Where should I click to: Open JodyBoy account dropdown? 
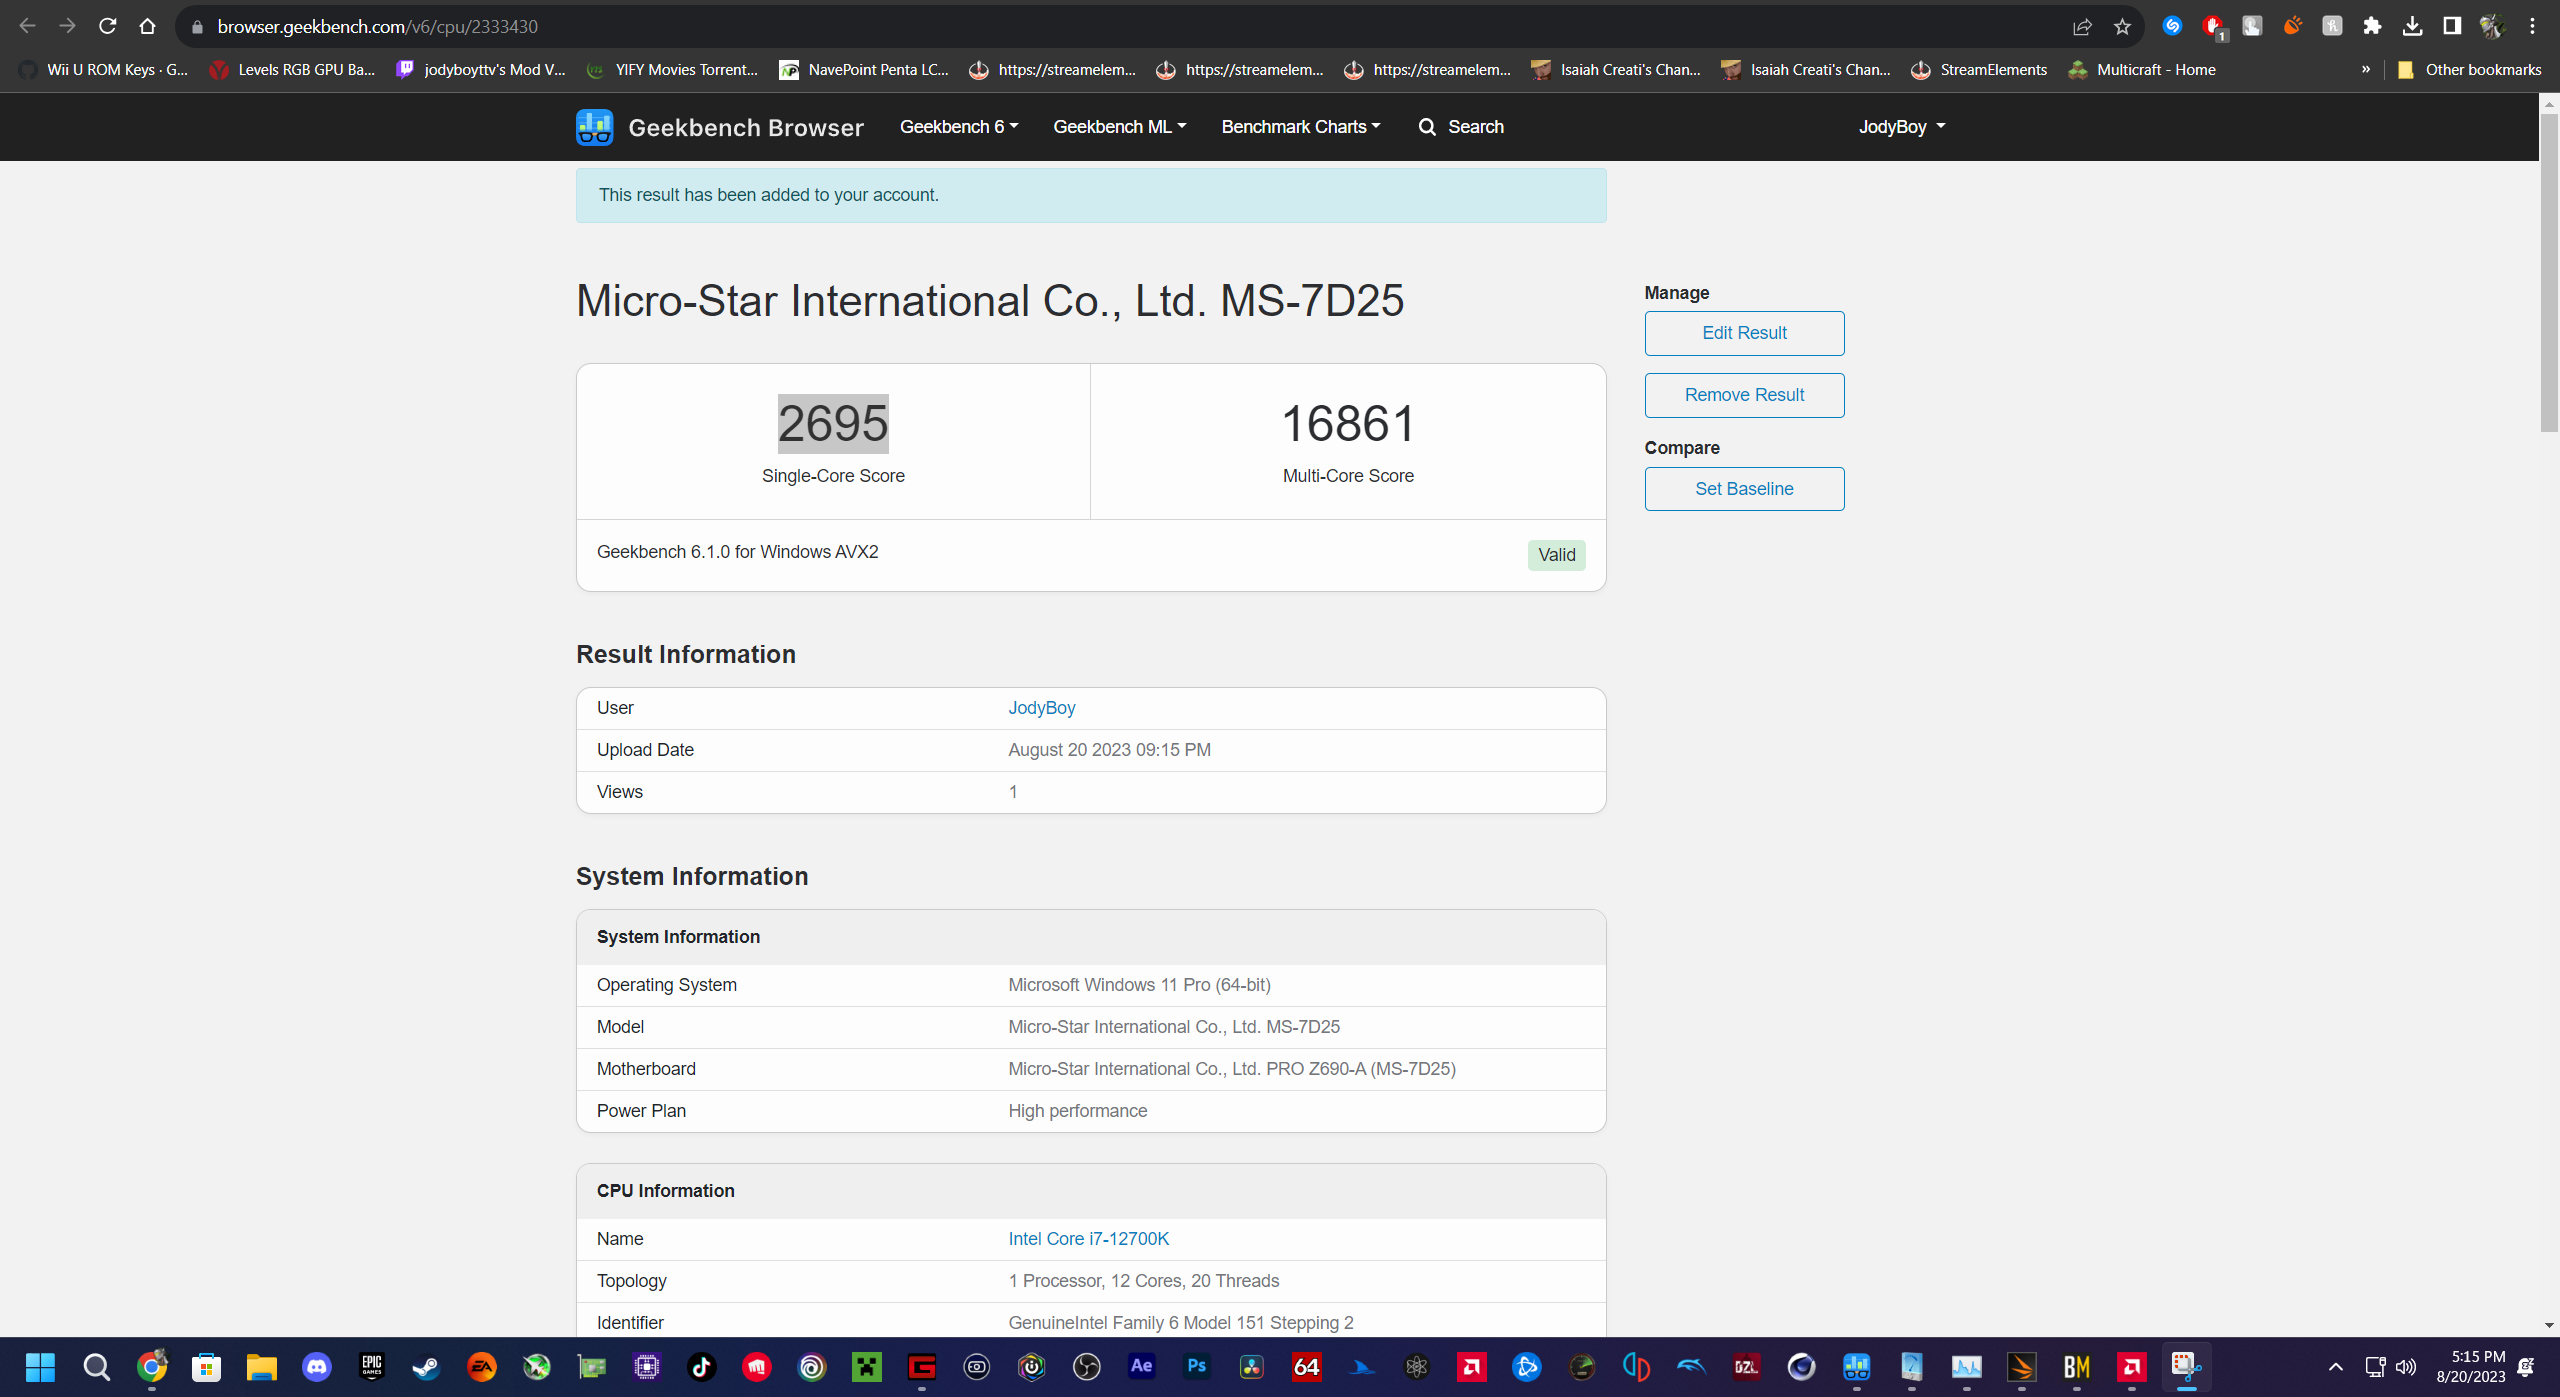(1901, 127)
